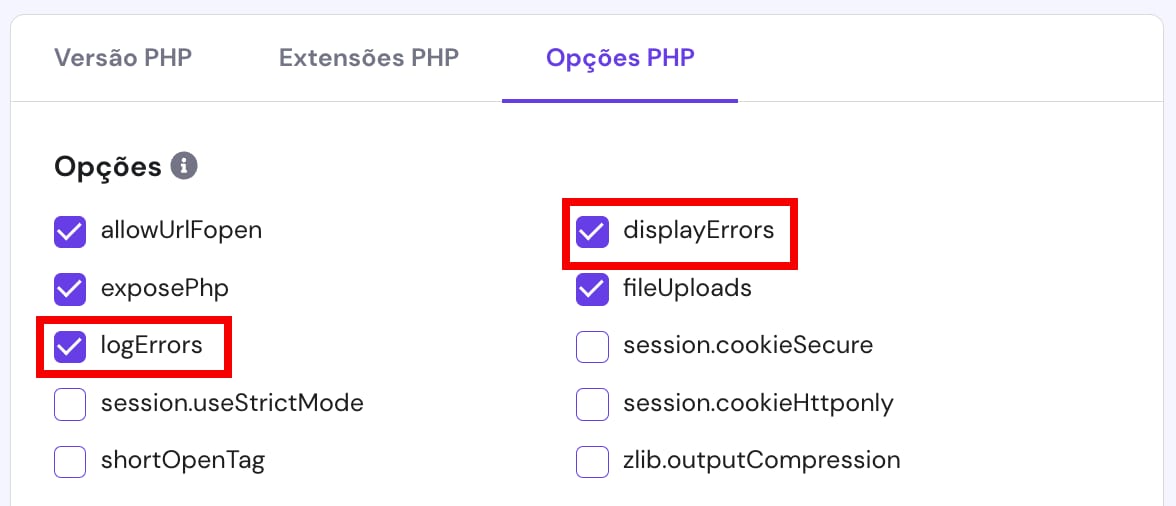The image size is (1176, 506).
Task: Click the info icon beside Opções
Action: 184,166
